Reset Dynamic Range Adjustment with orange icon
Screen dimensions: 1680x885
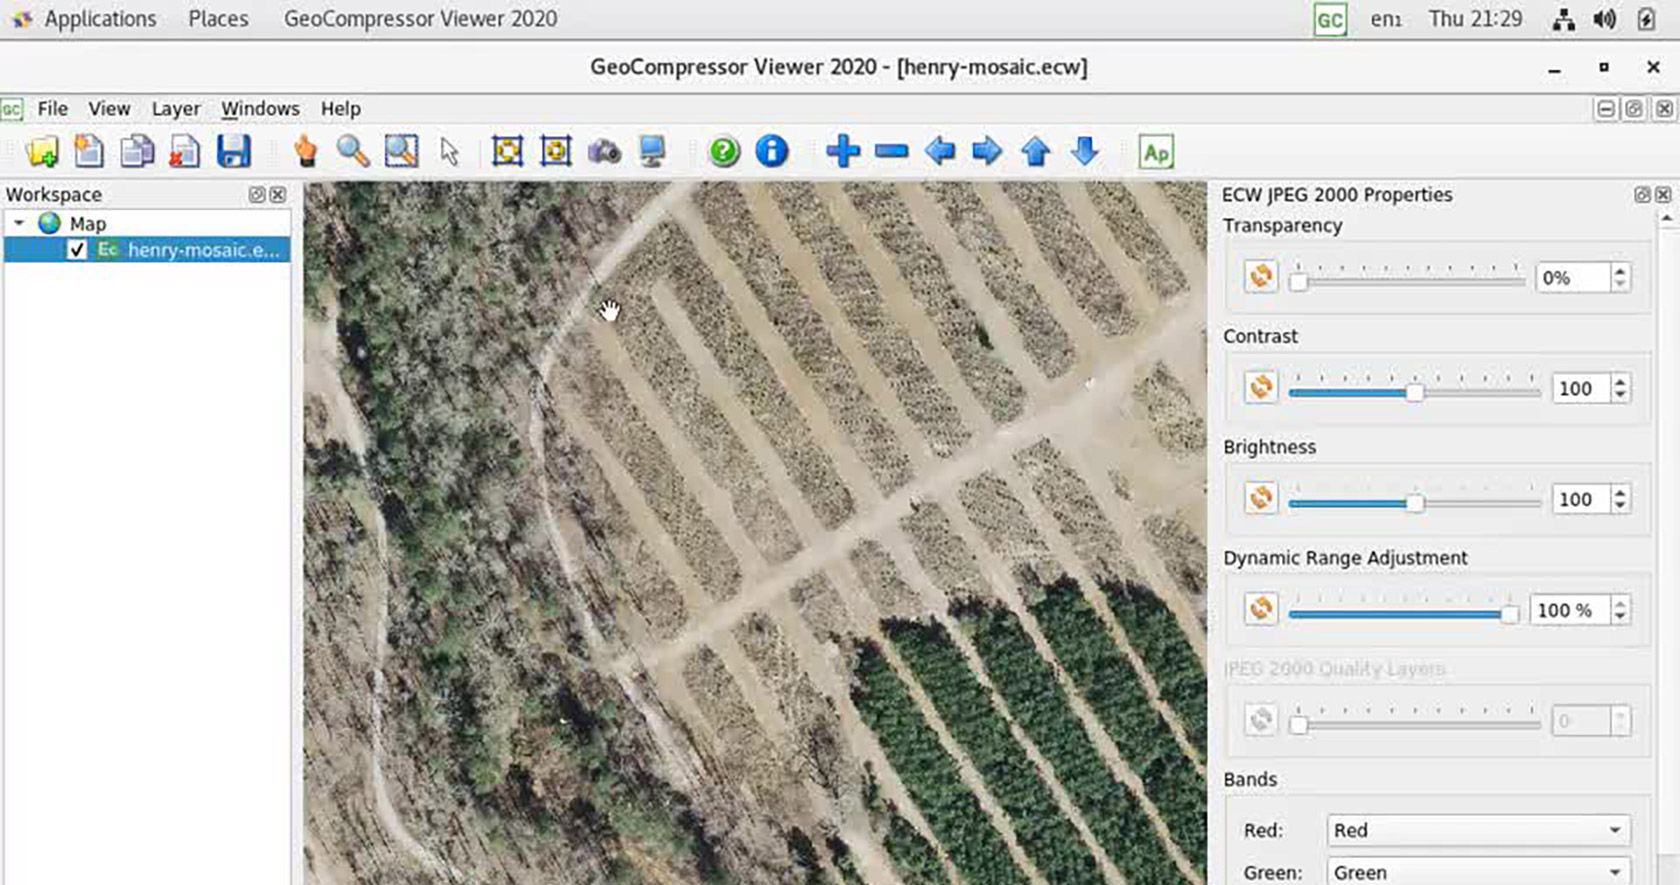click(1261, 609)
